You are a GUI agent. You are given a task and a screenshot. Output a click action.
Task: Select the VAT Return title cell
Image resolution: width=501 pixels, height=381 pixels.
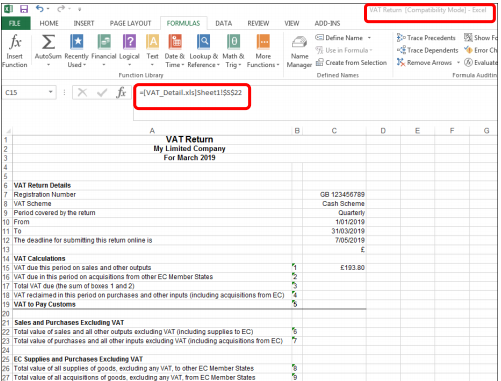tap(189, 139)
